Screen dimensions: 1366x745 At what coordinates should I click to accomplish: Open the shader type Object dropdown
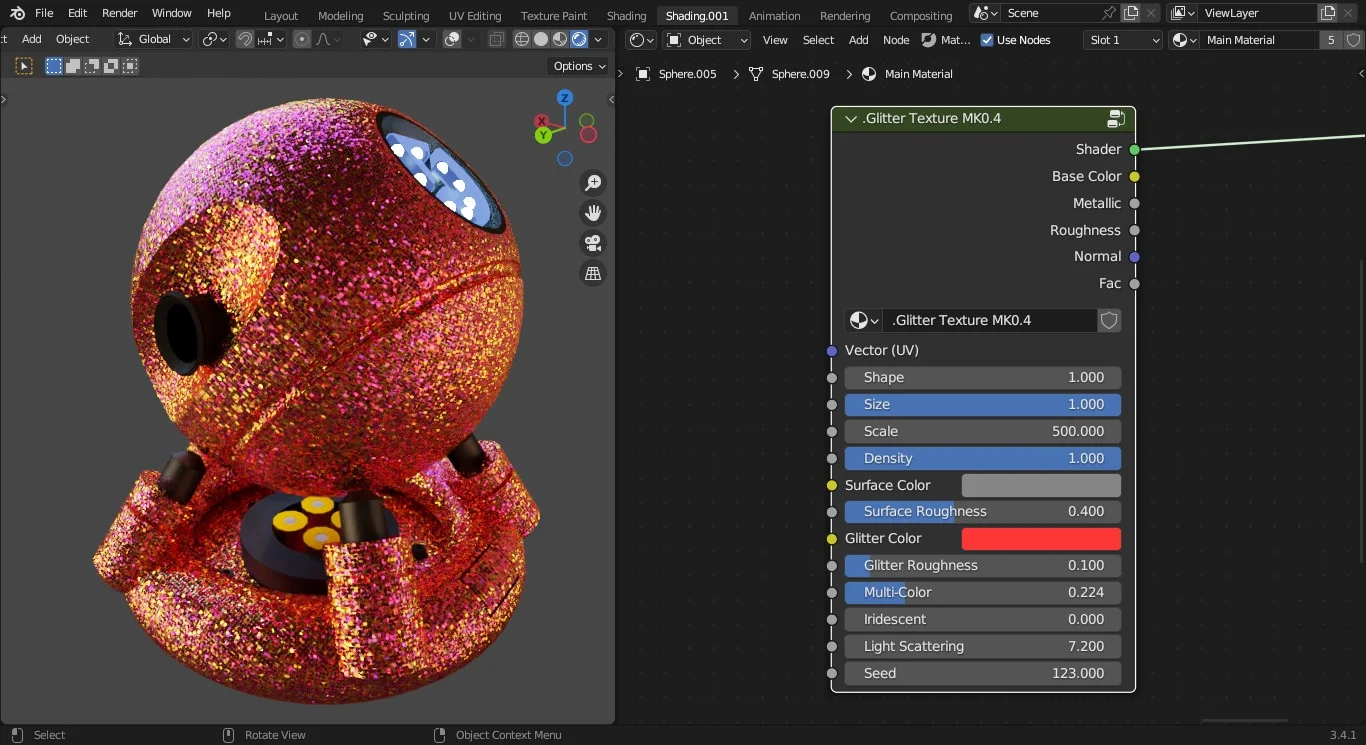[706, 39]
